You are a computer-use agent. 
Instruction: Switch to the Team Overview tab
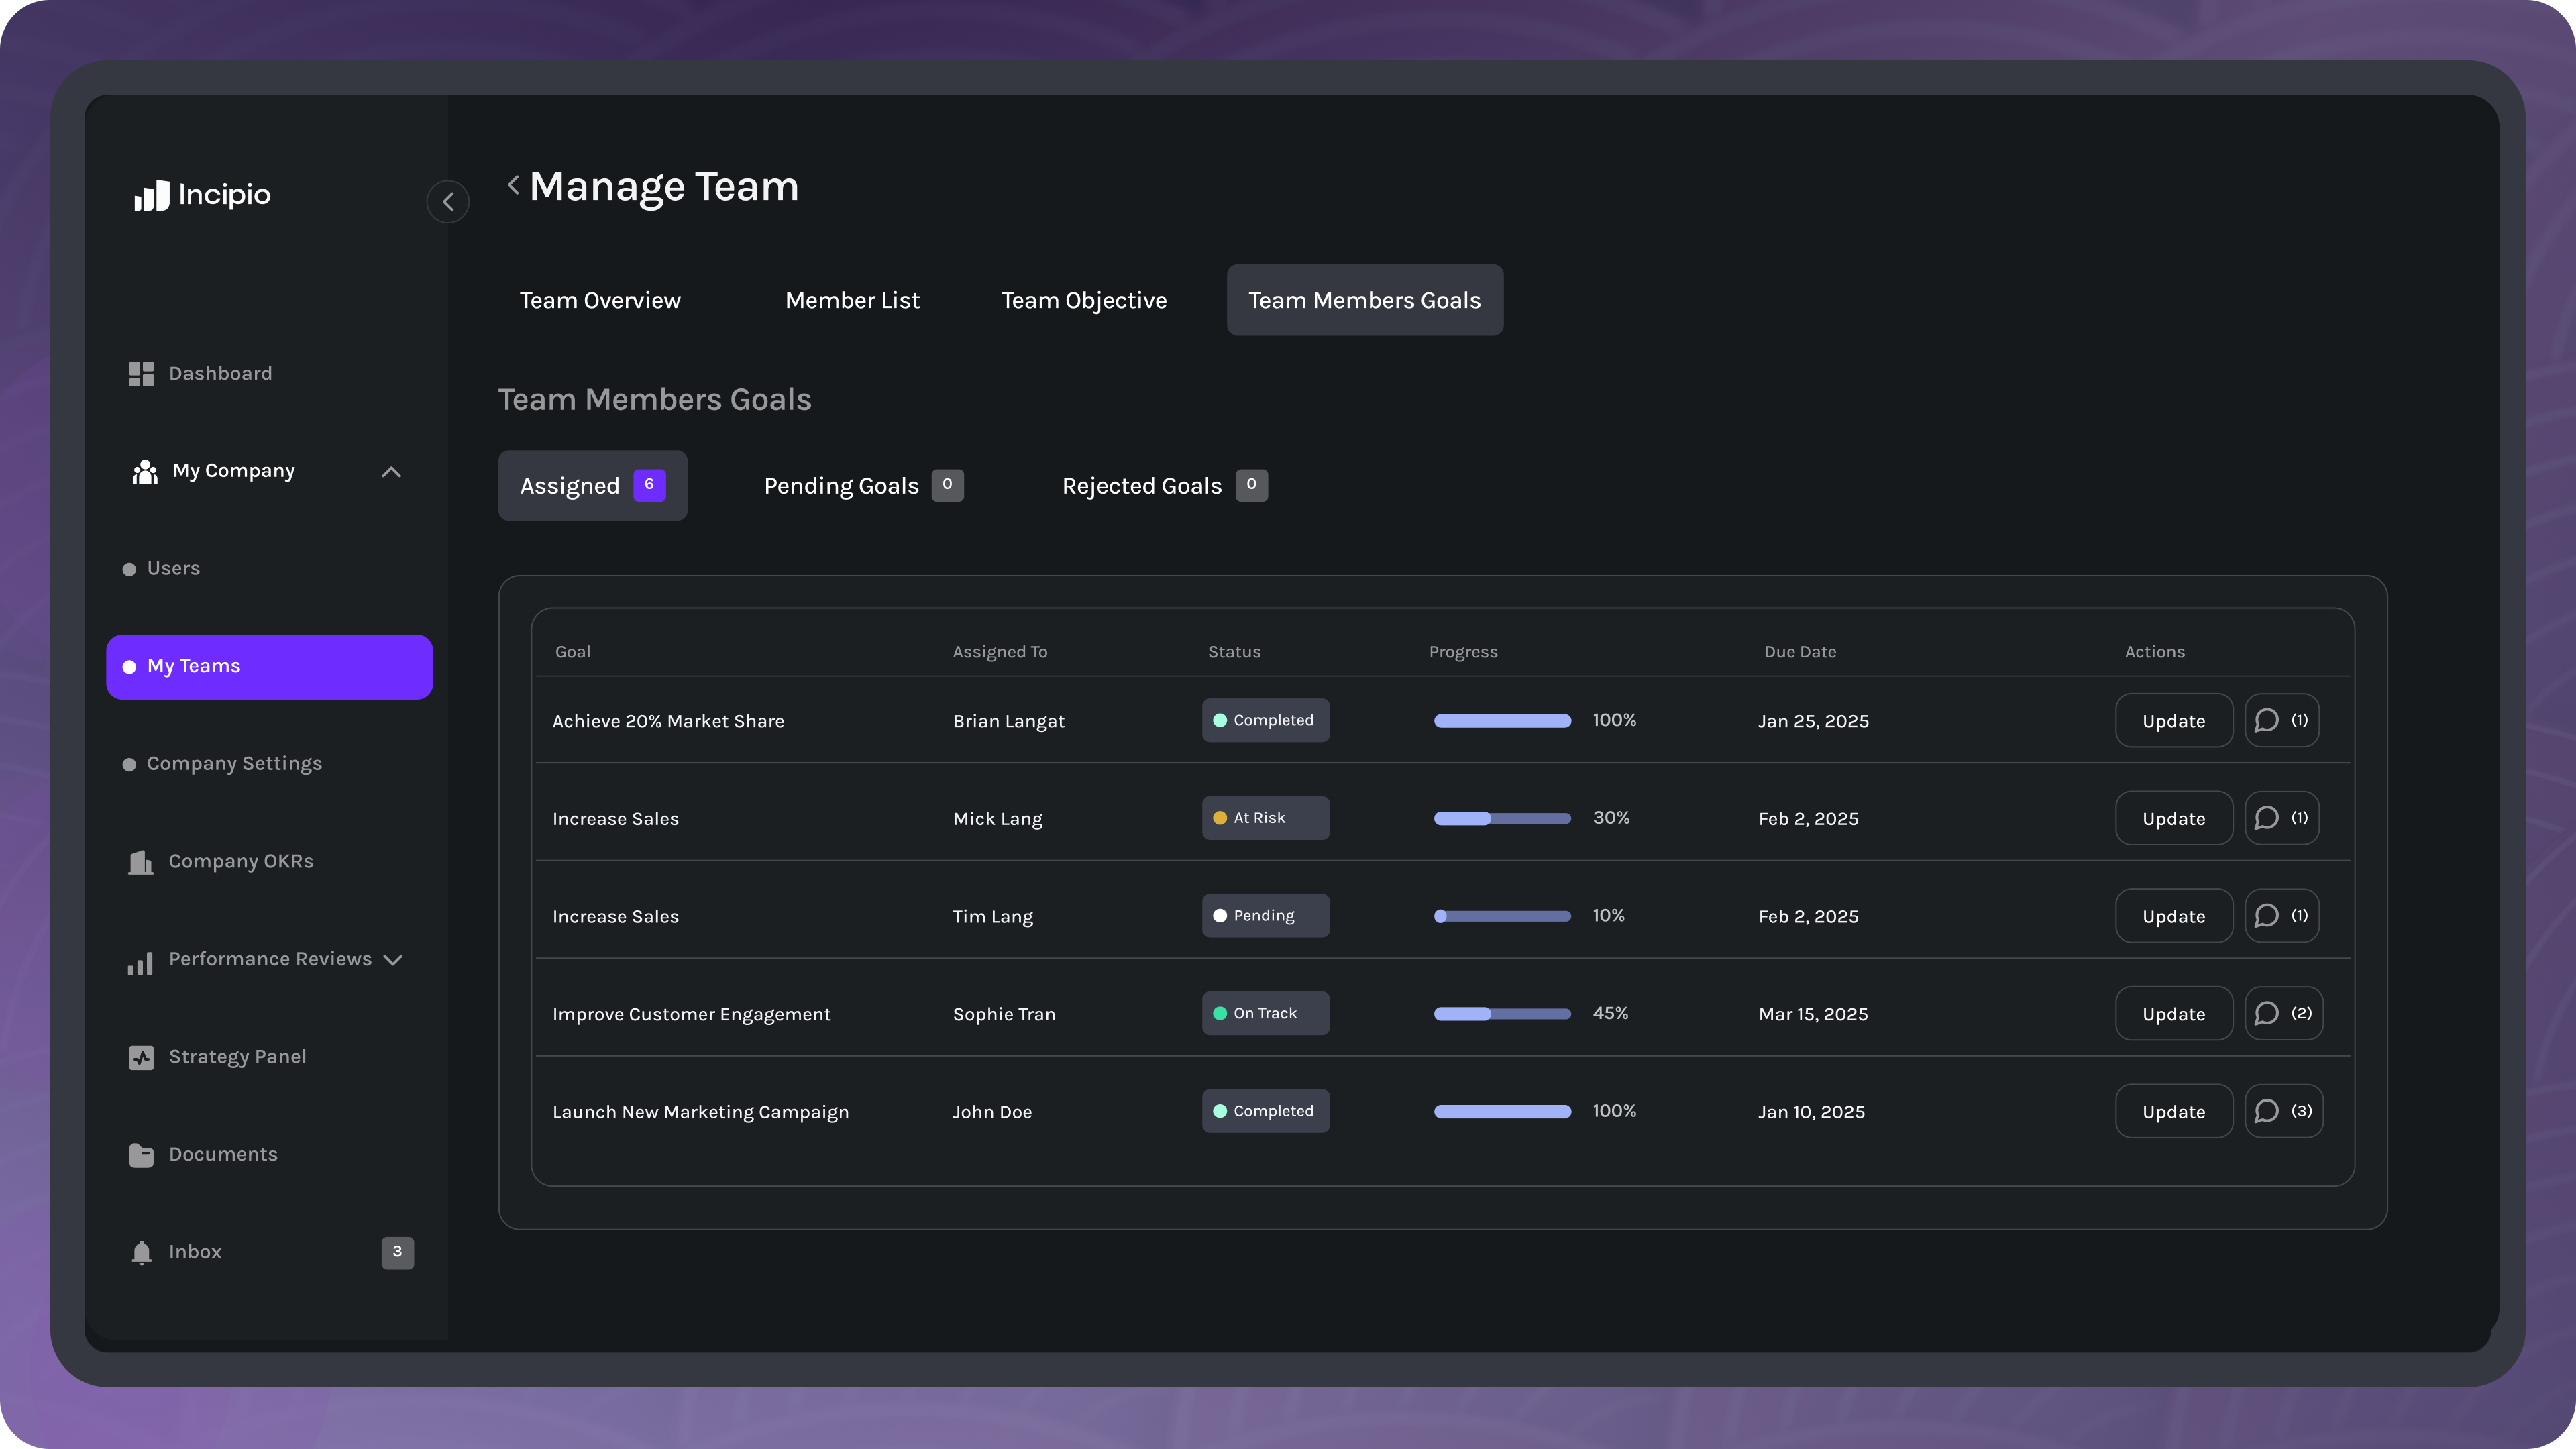(x=600, y=300)
